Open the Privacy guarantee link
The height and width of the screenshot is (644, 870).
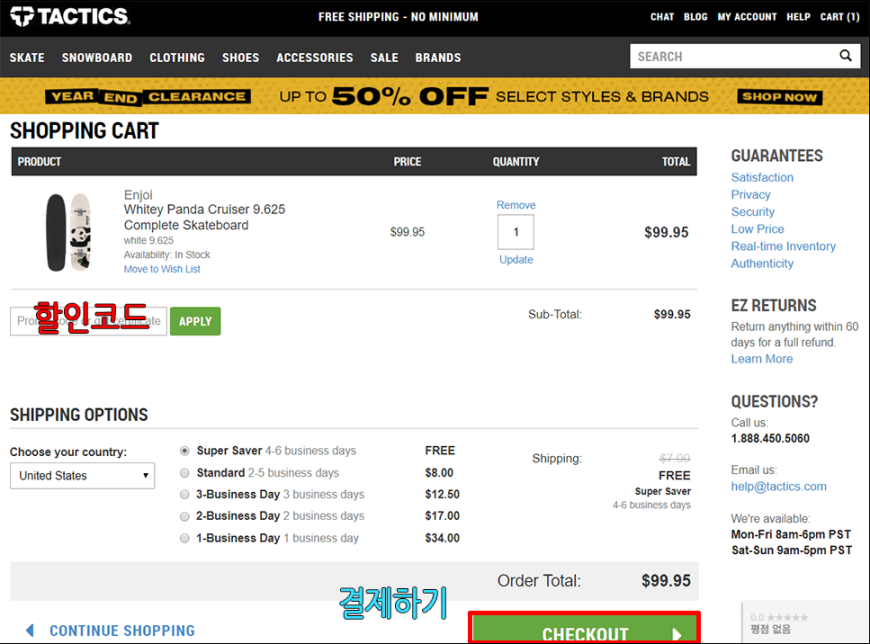[750, 195]
